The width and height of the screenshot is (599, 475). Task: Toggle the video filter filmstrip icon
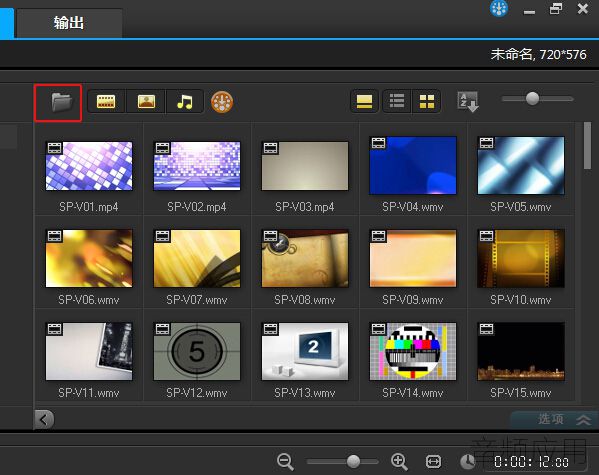(106, 102)
